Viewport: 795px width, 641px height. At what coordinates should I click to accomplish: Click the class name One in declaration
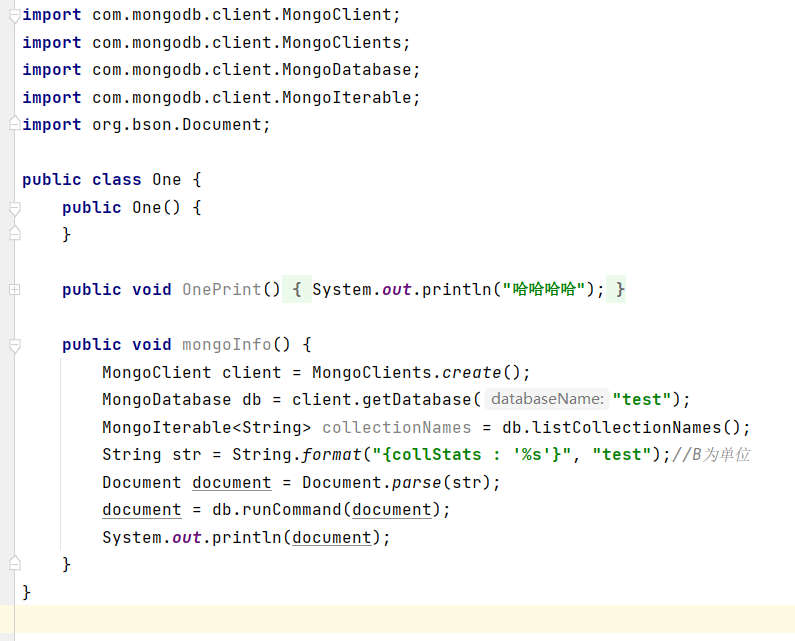166,180
